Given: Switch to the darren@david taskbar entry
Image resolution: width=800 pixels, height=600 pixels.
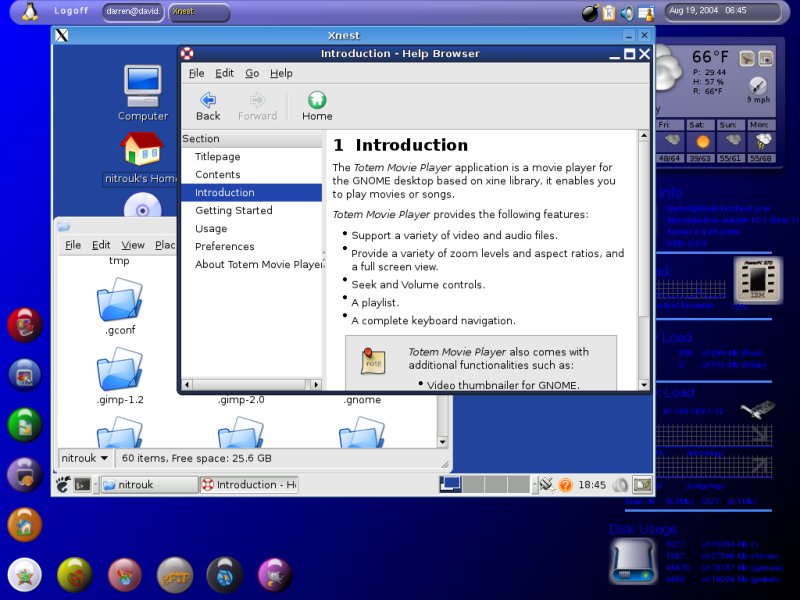Looking at the screenshot, I should point(133,12).
